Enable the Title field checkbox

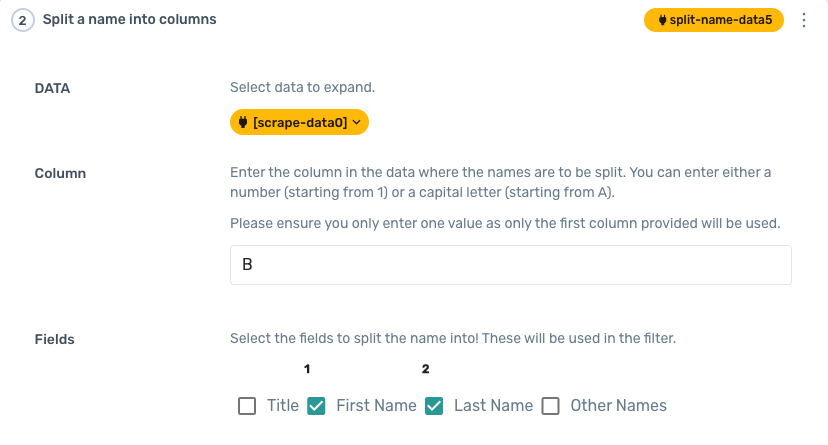[247, 406]
